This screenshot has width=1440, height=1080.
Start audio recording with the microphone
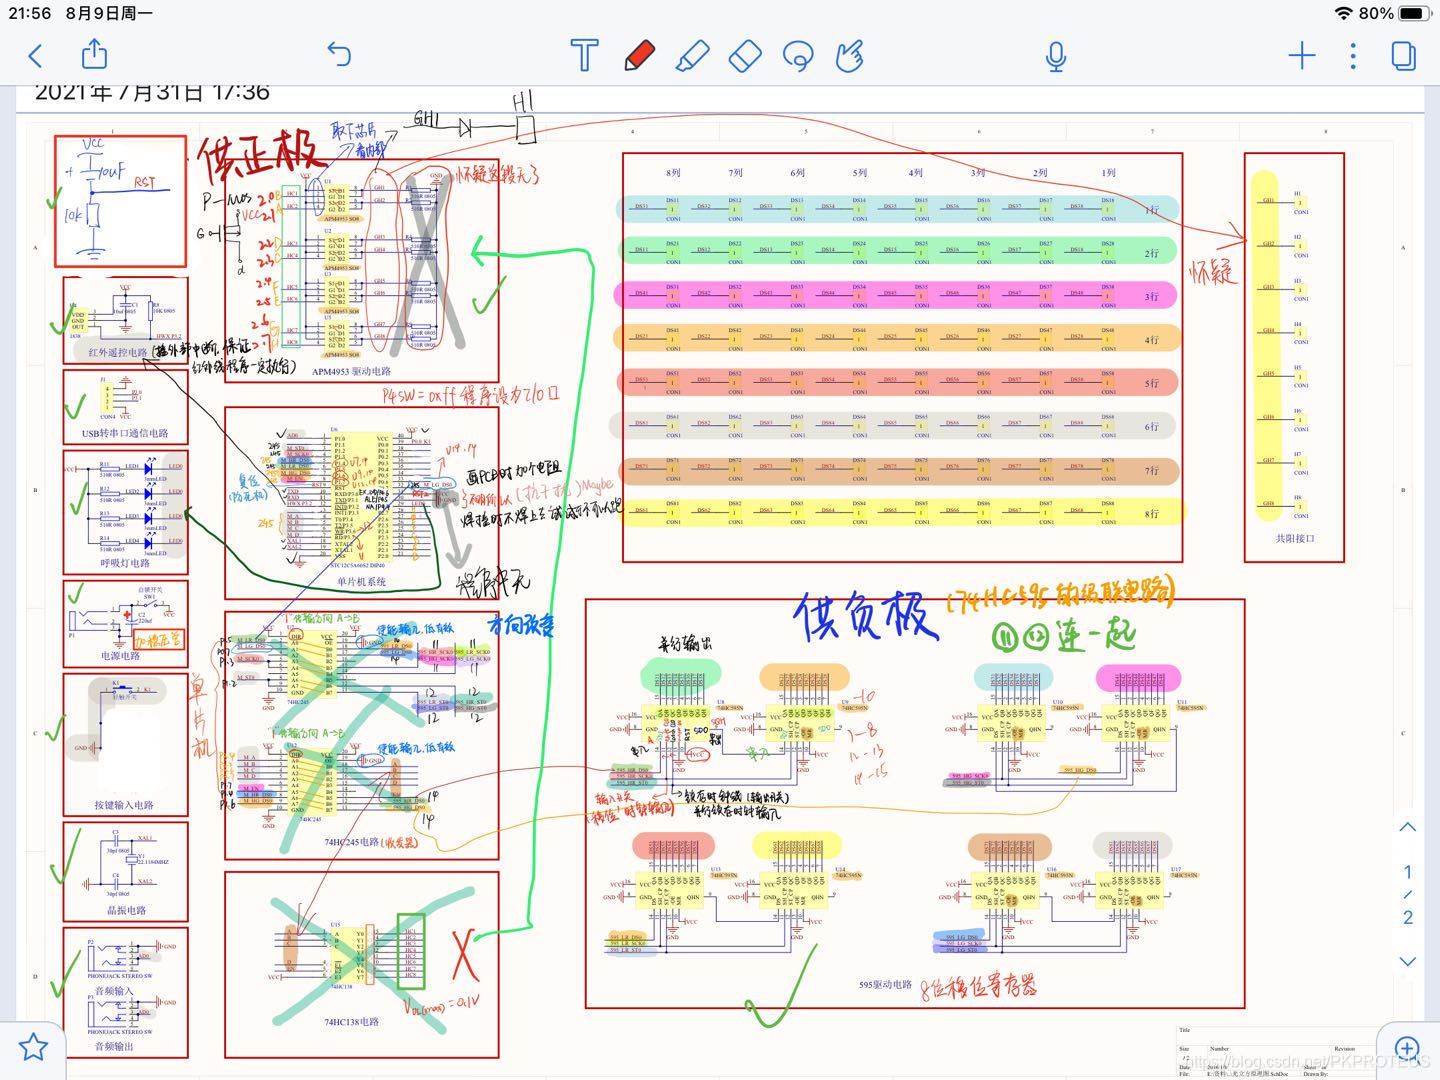coord(1056,56)
